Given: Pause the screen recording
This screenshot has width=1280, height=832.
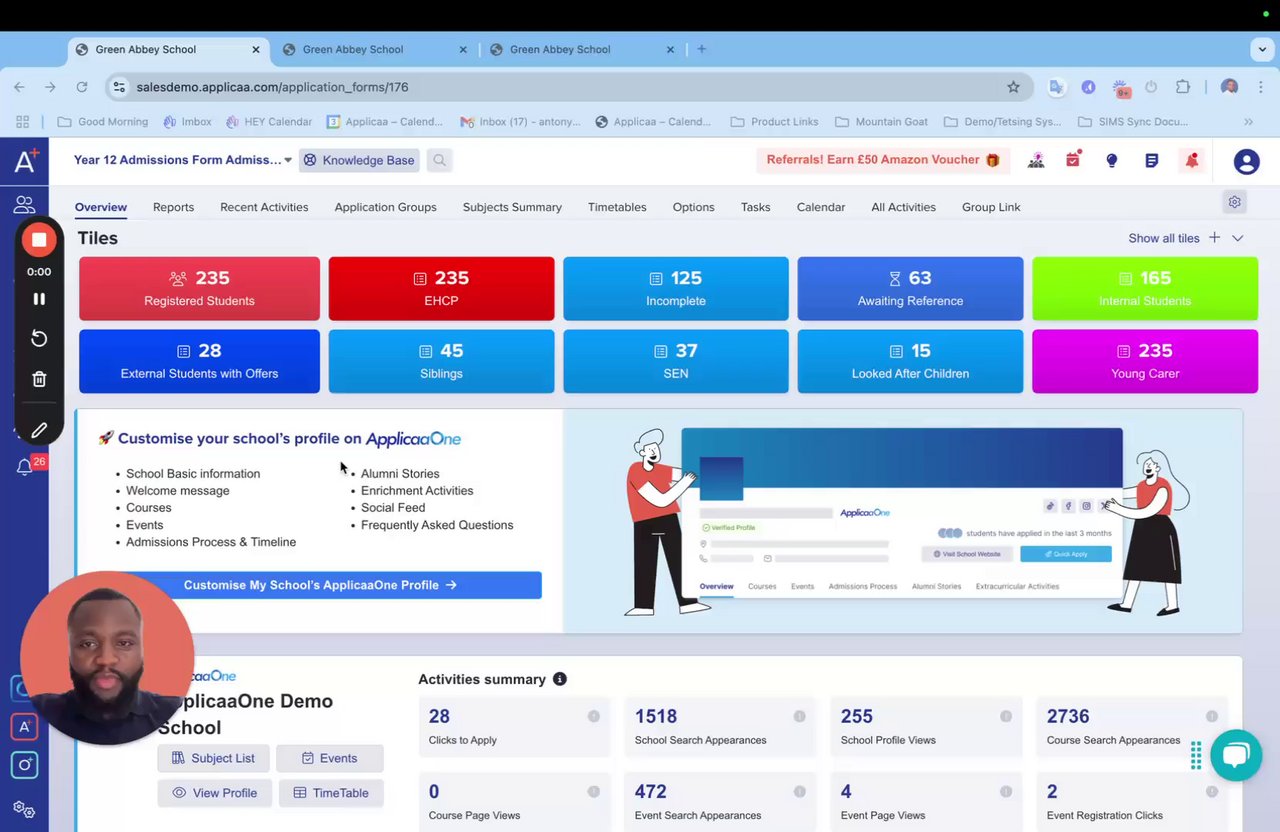Looking at the screenshot, I should pyautogui.click(x=39, y=299).
